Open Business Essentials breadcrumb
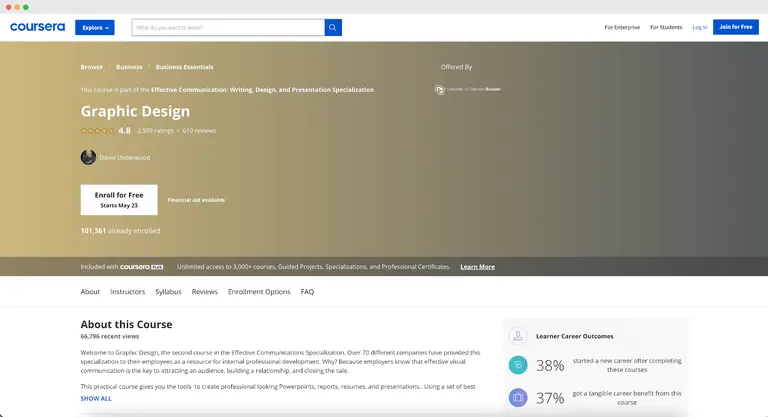Image resolution: width=768 pixels, height=417 pixels. (x=184, y=67)
